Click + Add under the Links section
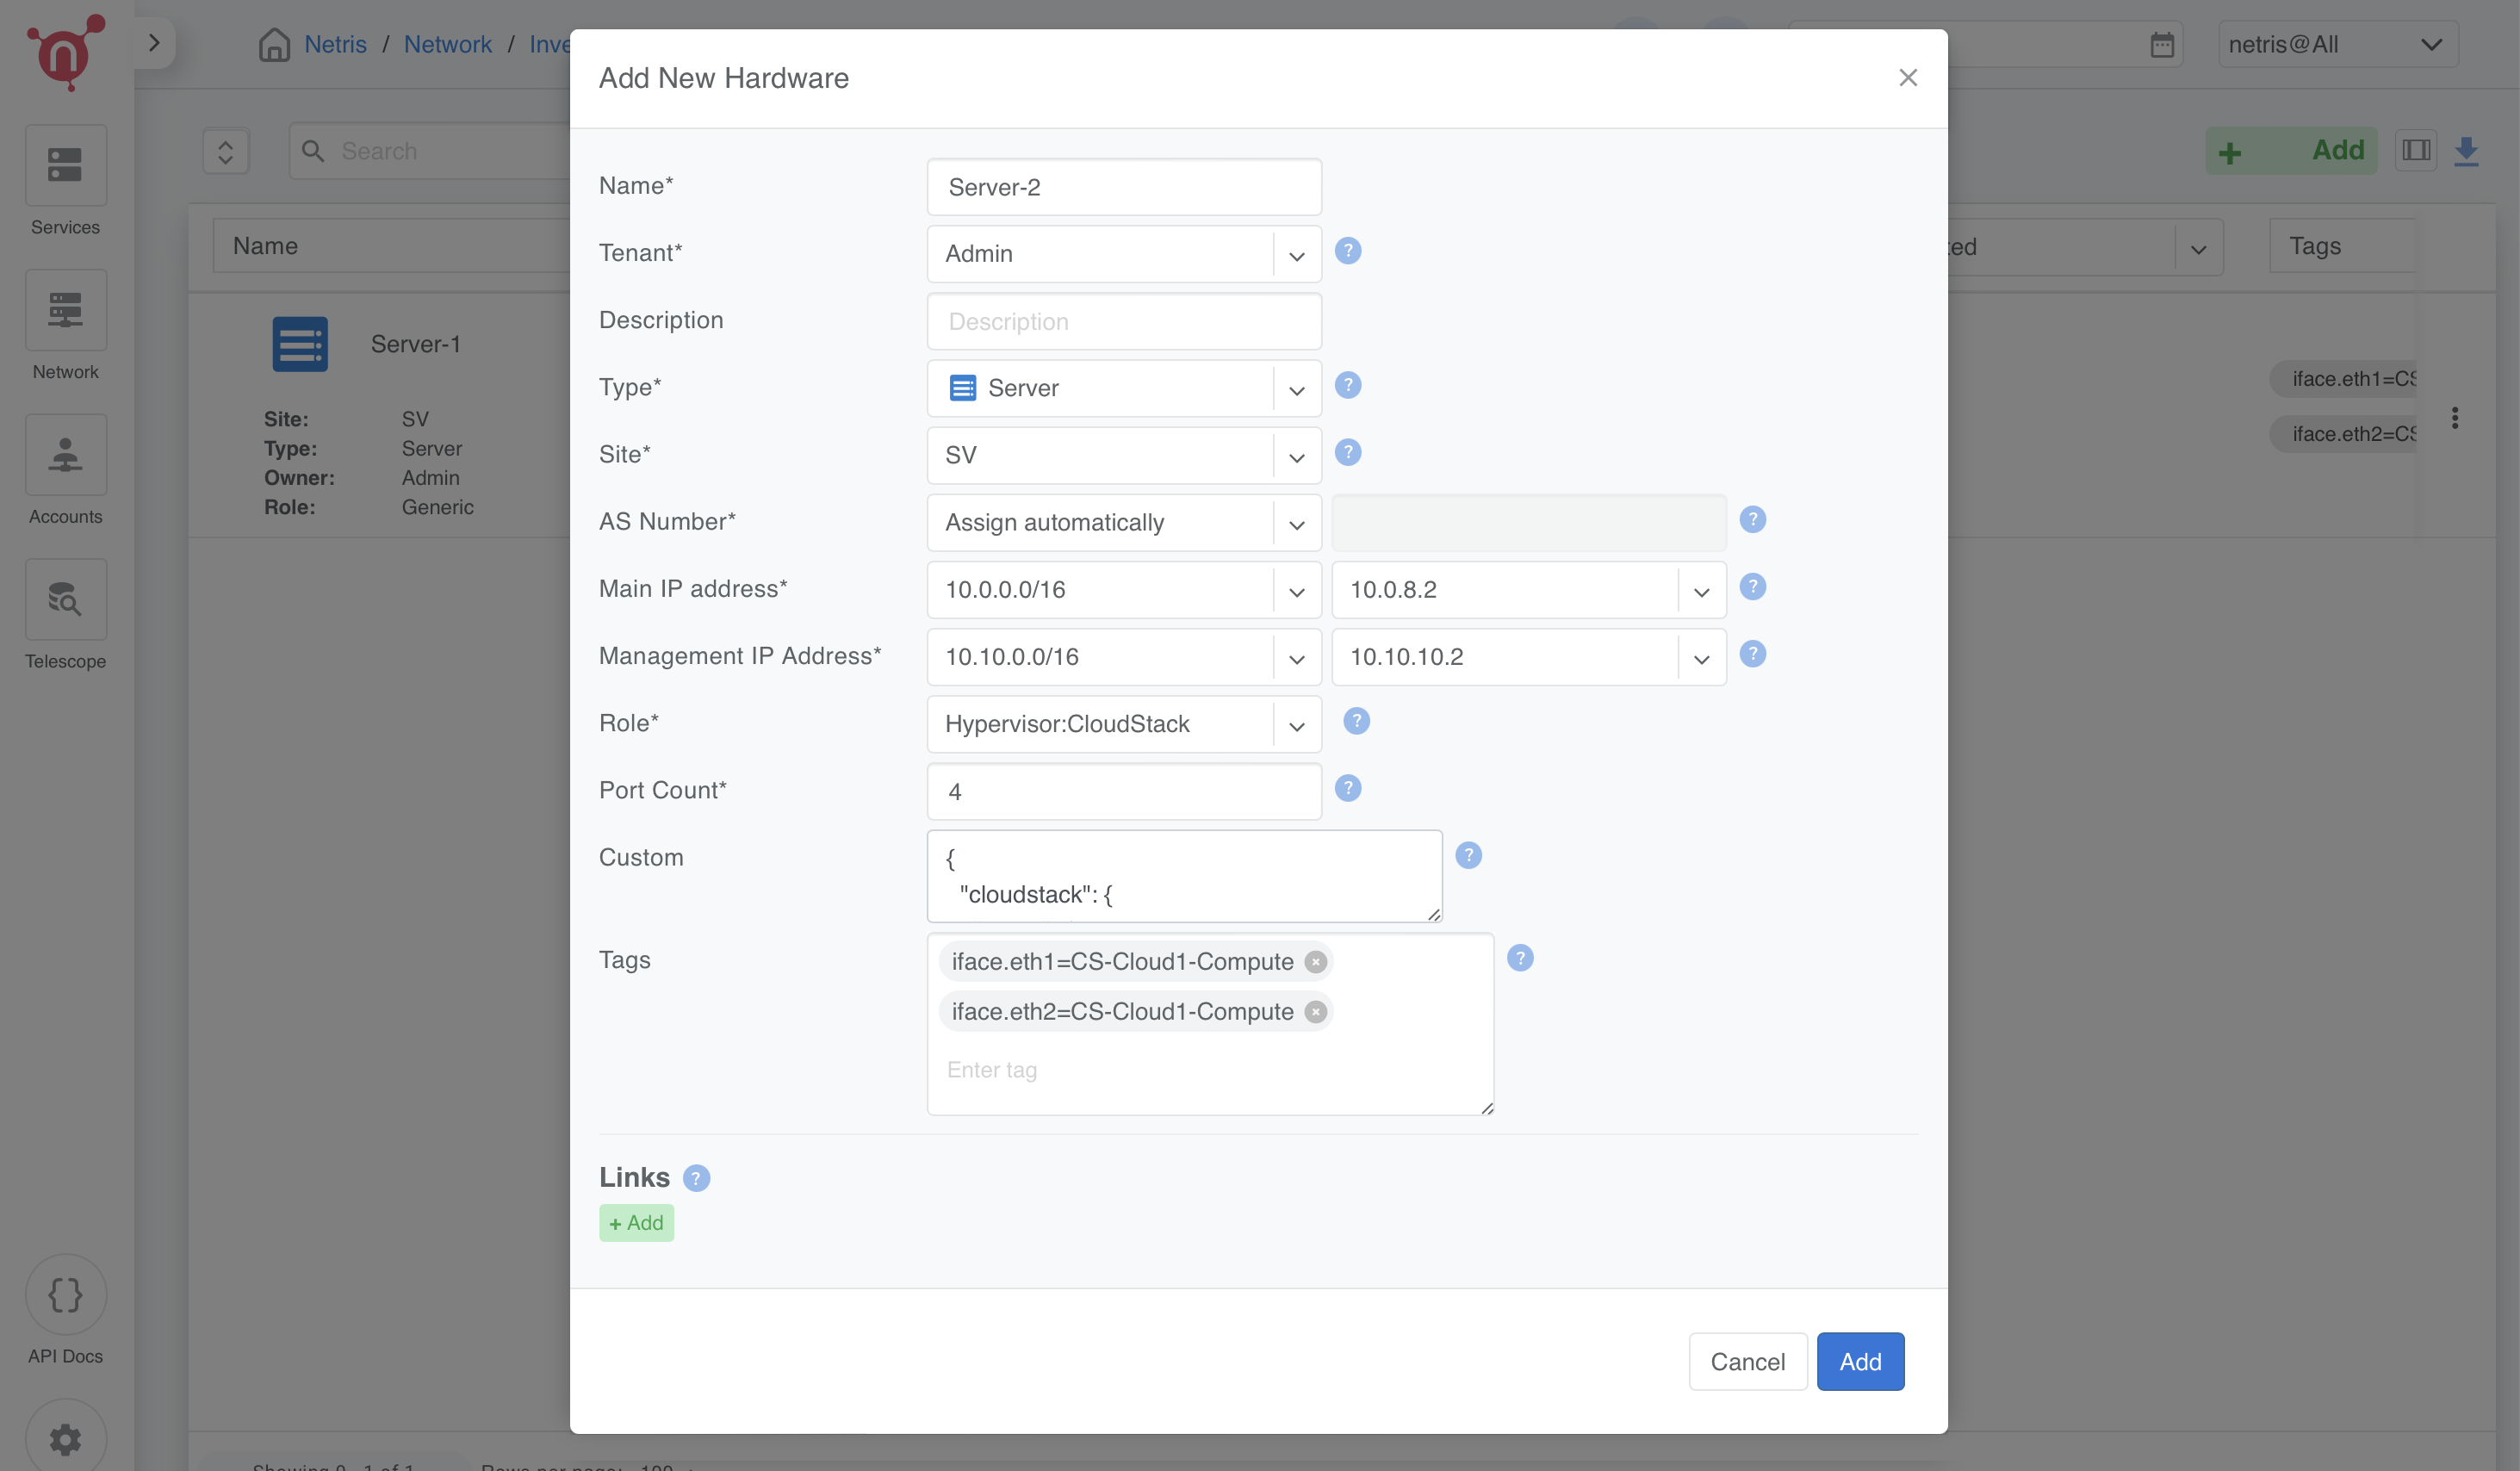Screen dimensions: 2520x1471 pos(636,1222)
